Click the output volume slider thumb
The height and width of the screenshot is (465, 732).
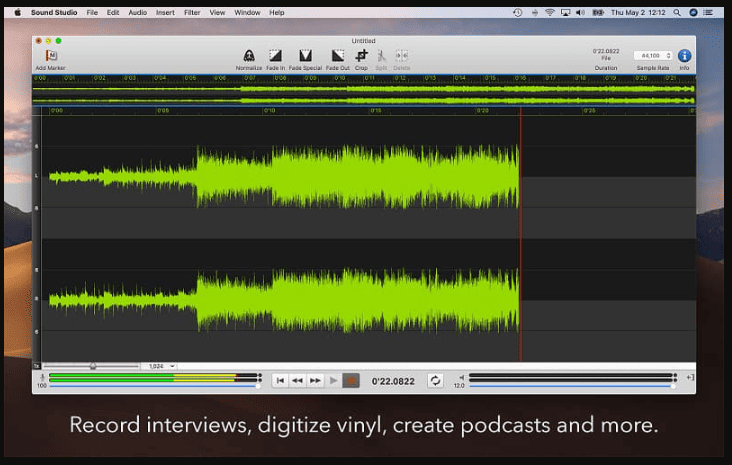673,386
